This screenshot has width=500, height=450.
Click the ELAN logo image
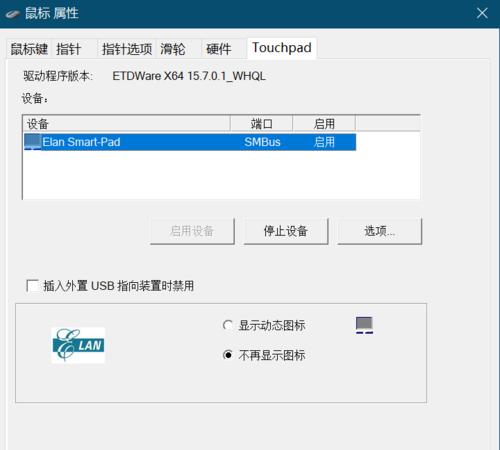tap(78, 345)
